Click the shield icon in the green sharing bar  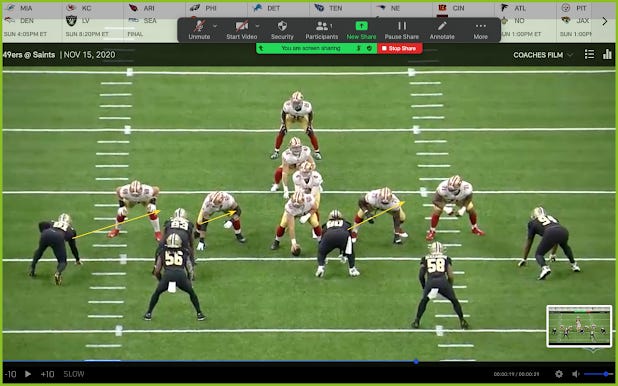point(369,48)
